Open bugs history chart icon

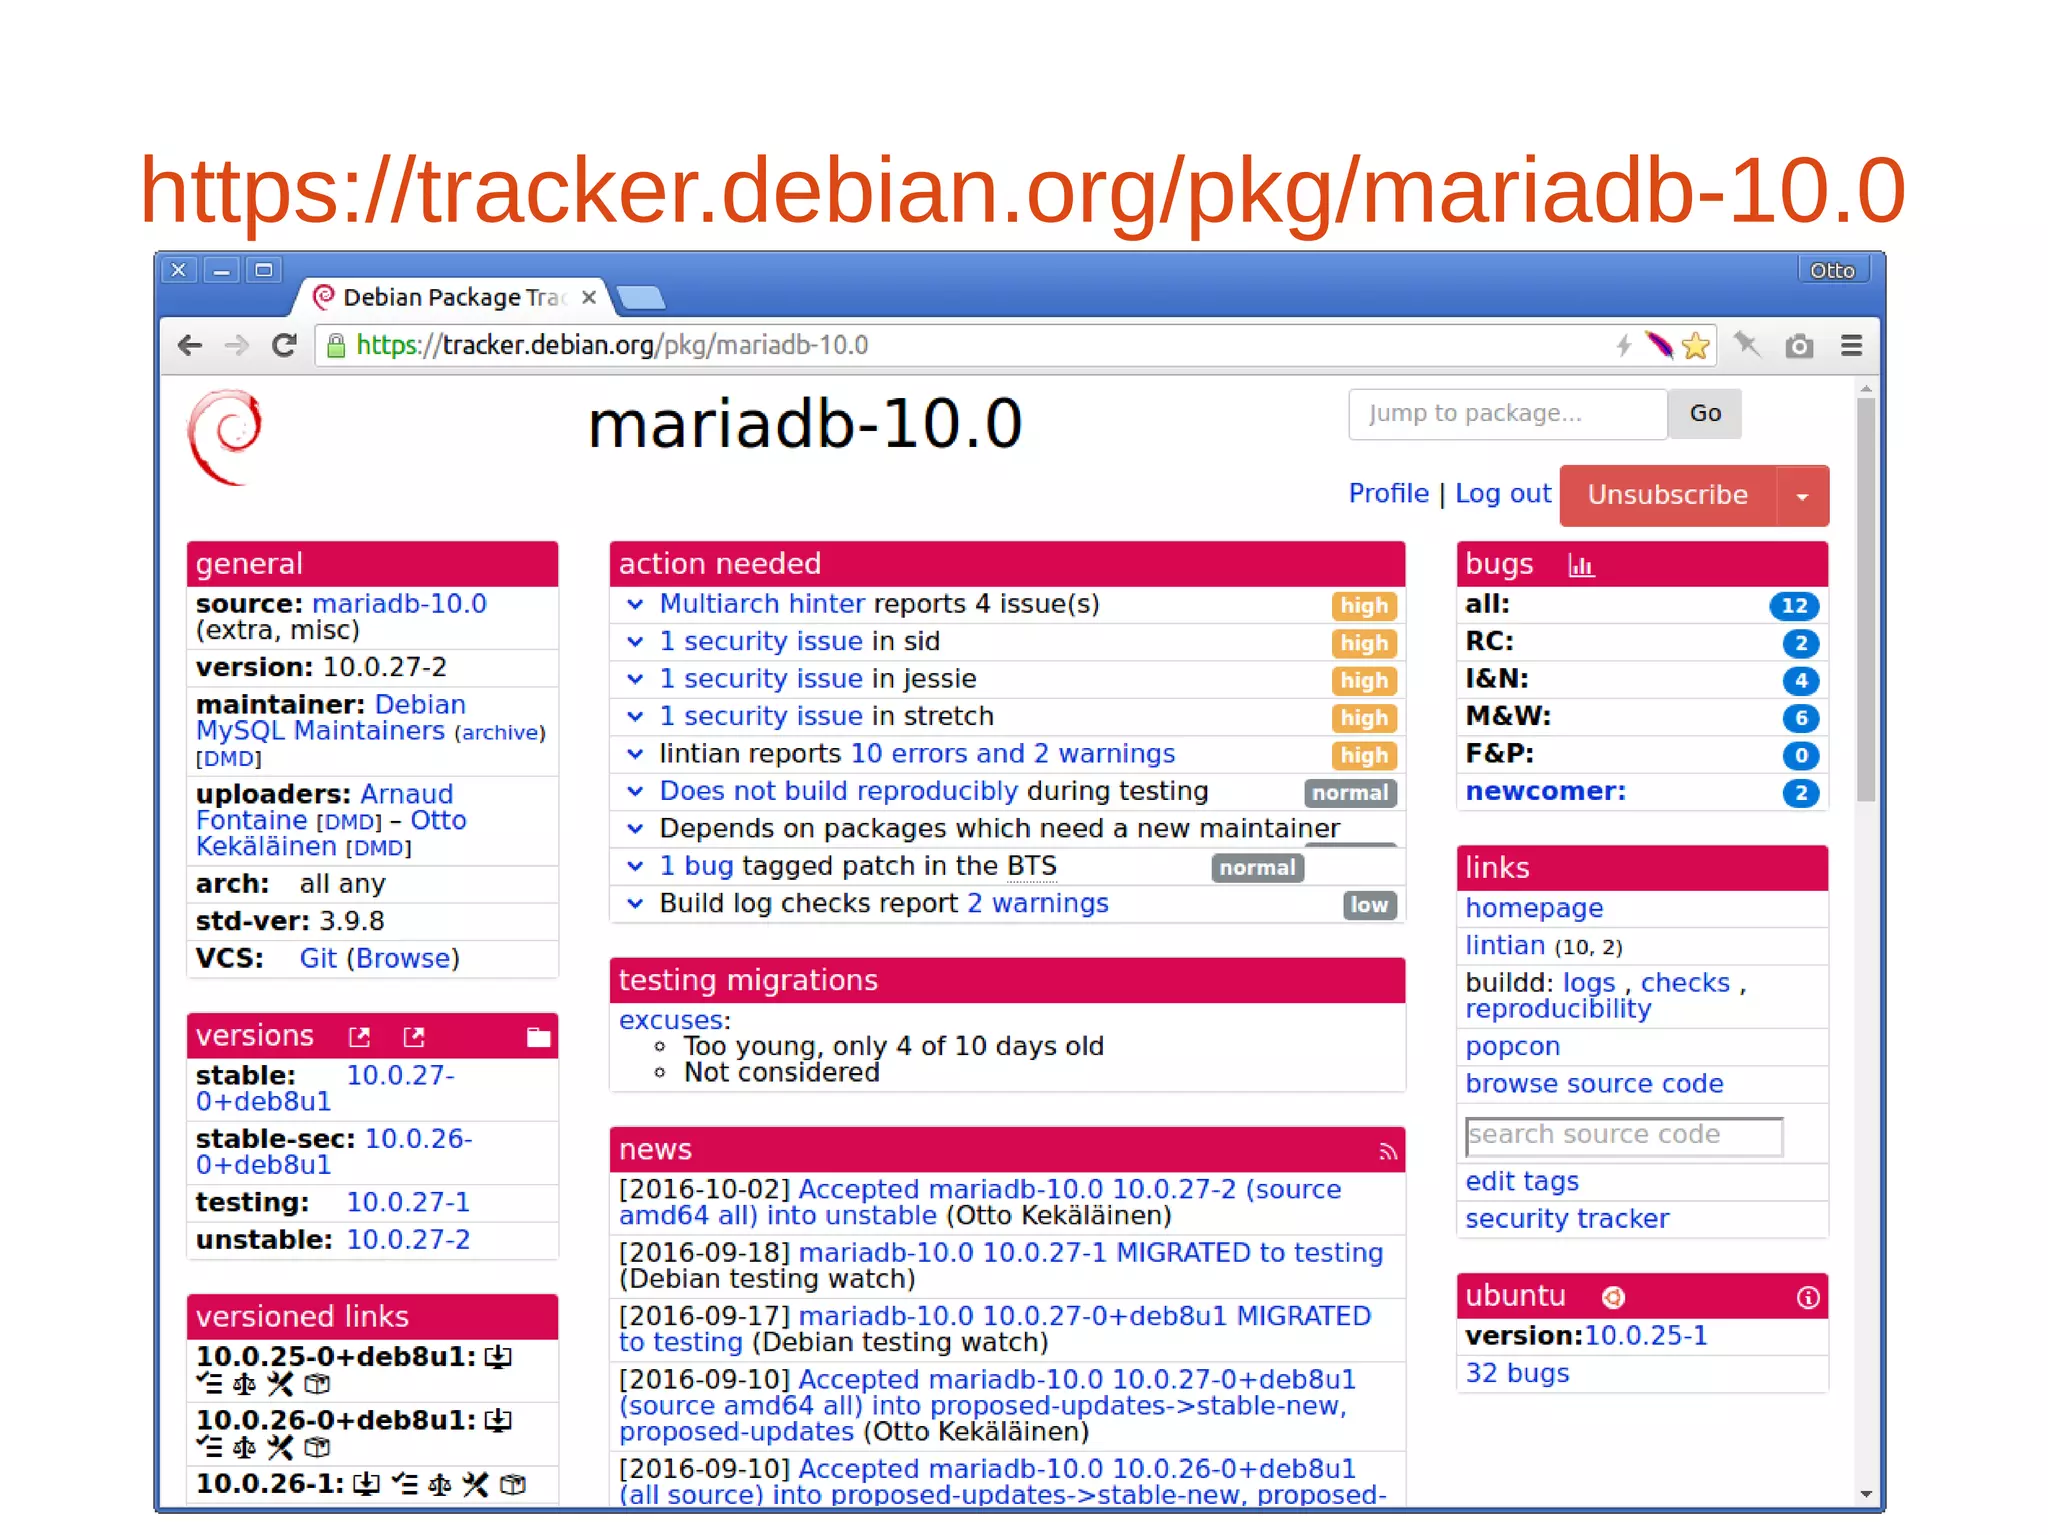[x=1580, y=565]
